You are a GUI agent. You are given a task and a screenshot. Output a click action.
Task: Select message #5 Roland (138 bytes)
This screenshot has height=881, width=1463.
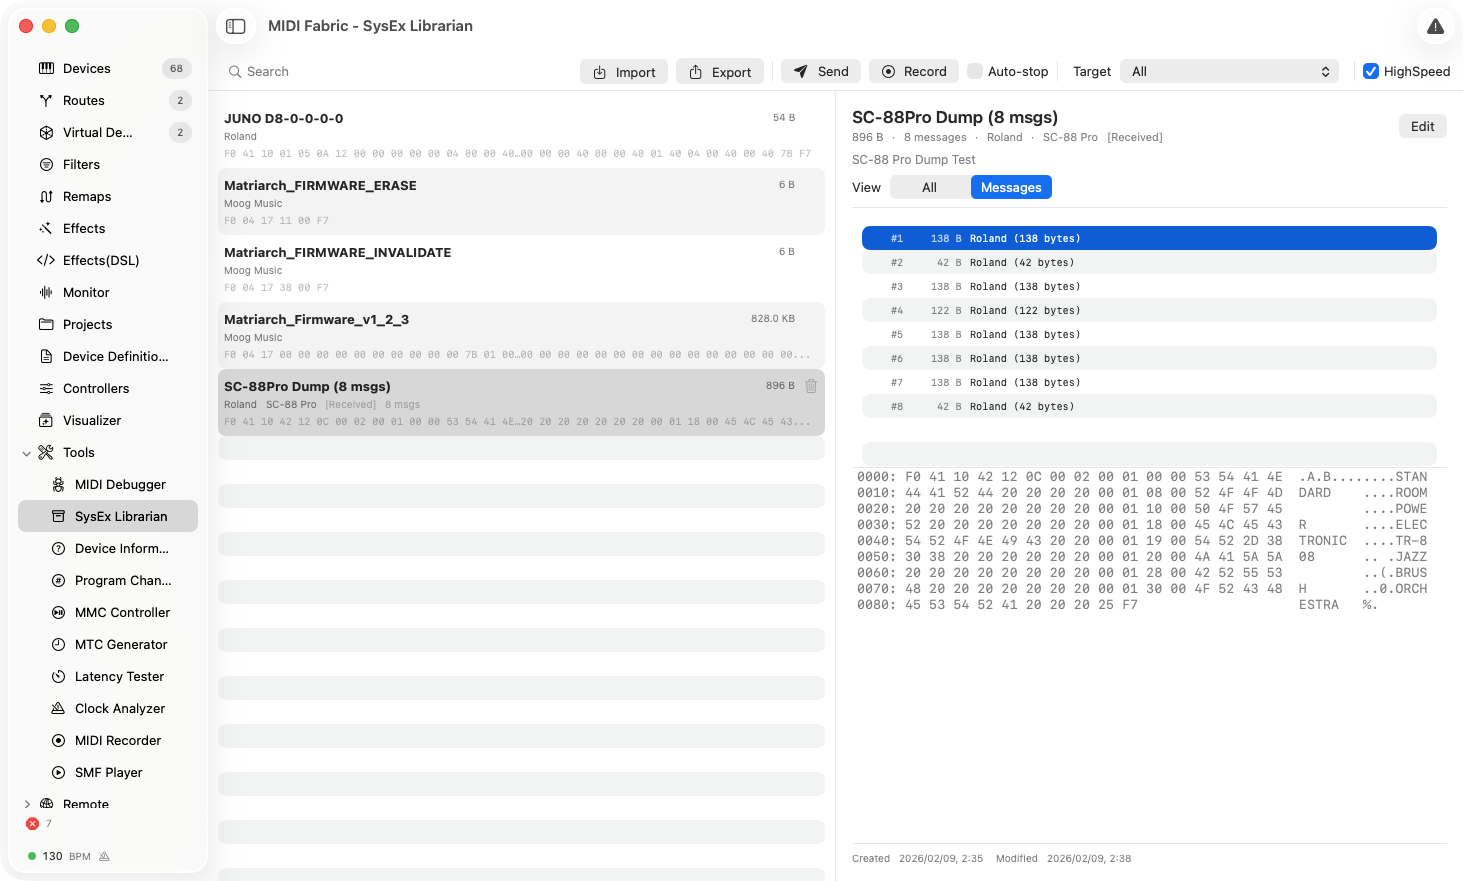tap(1149, 334)
